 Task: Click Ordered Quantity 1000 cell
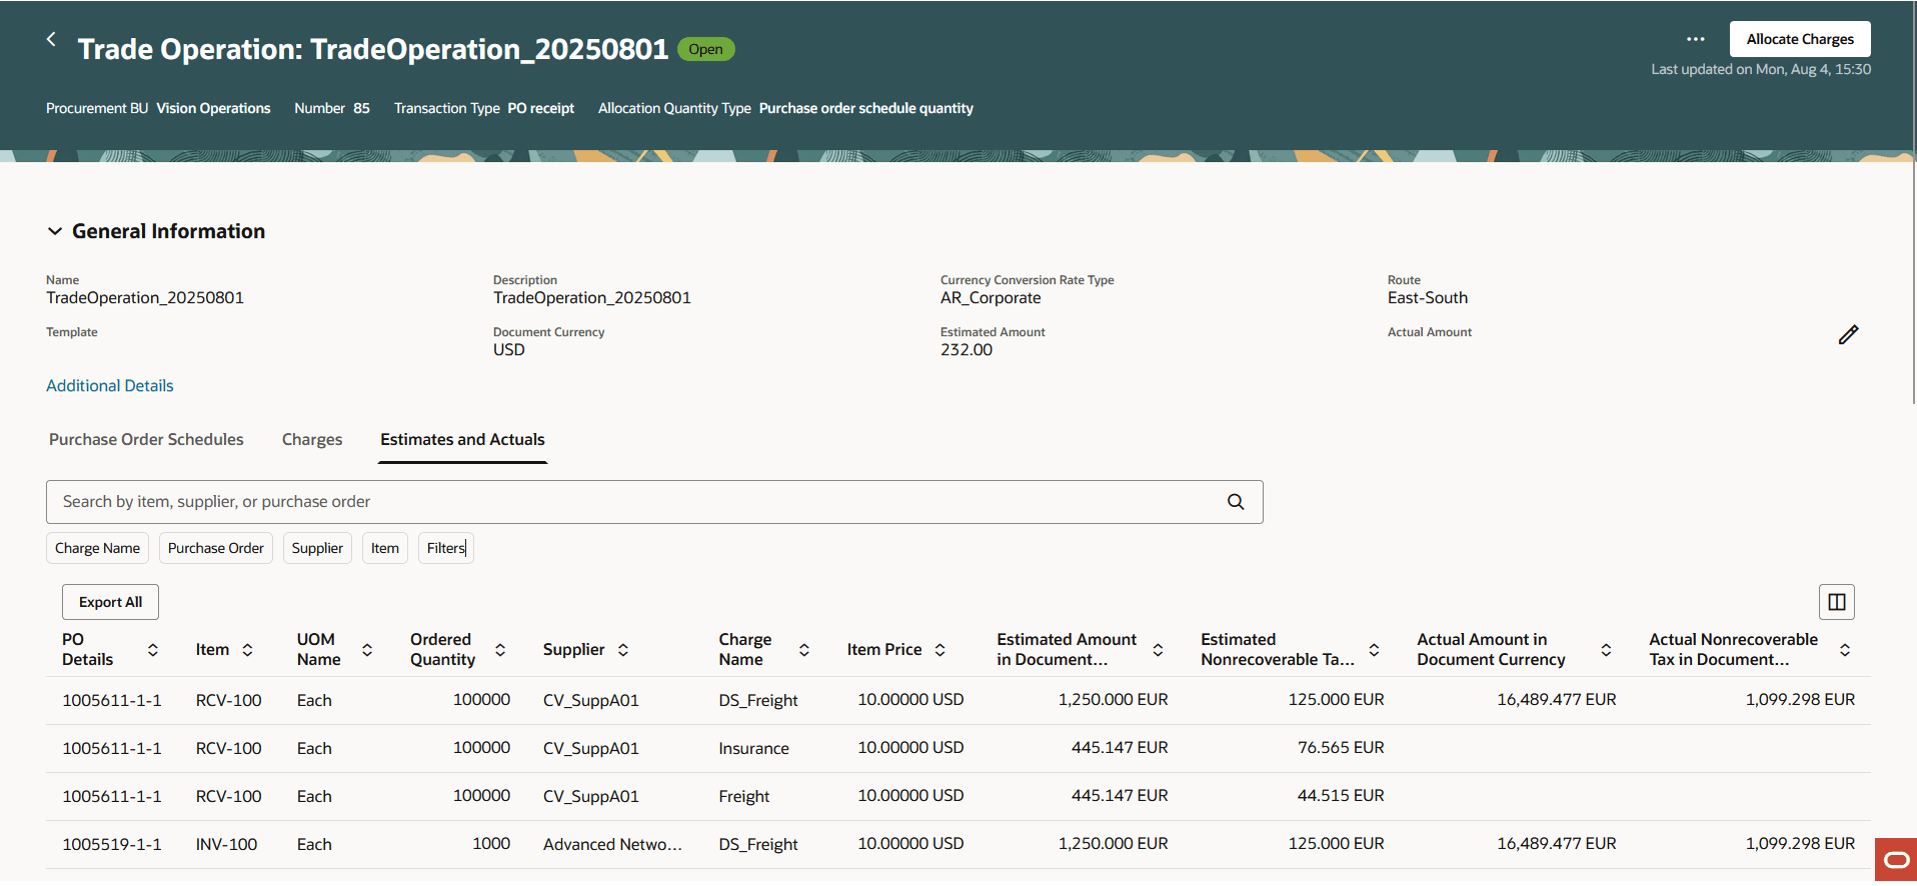491,843
